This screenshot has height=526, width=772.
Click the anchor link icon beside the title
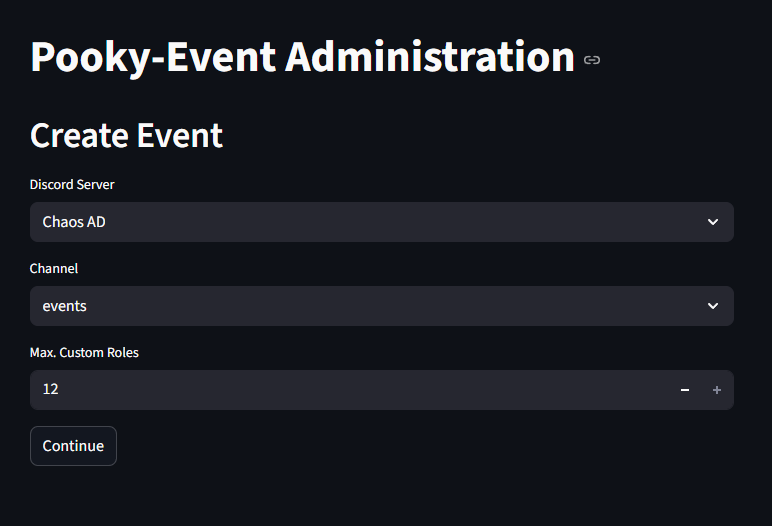(x=592, y=60)
